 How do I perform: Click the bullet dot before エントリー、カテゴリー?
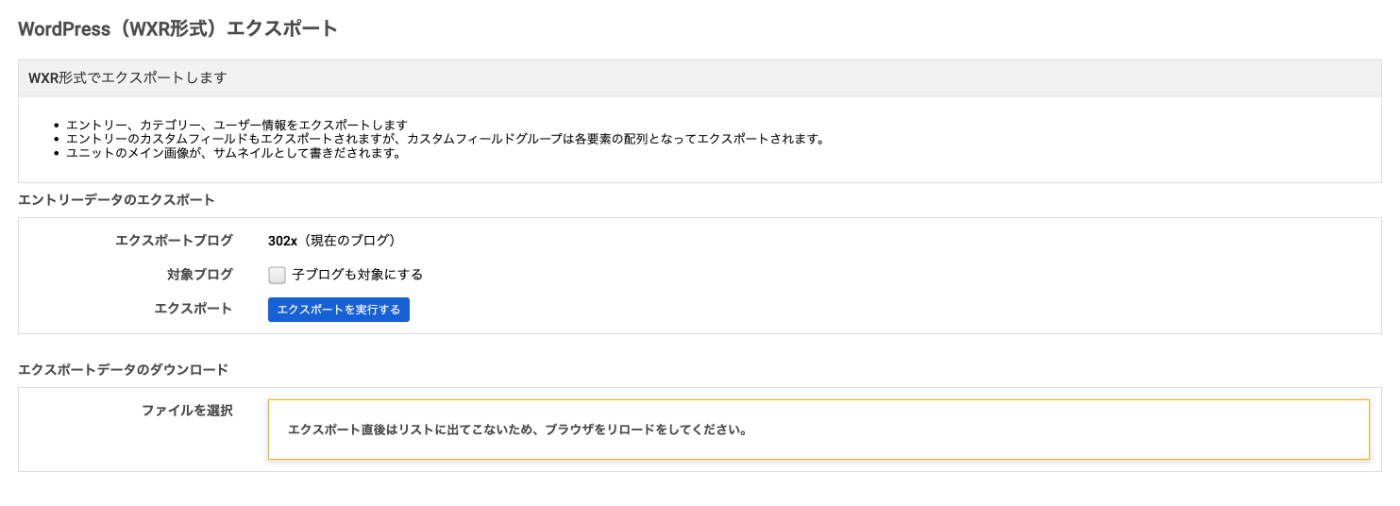click(x=58, y=126)
